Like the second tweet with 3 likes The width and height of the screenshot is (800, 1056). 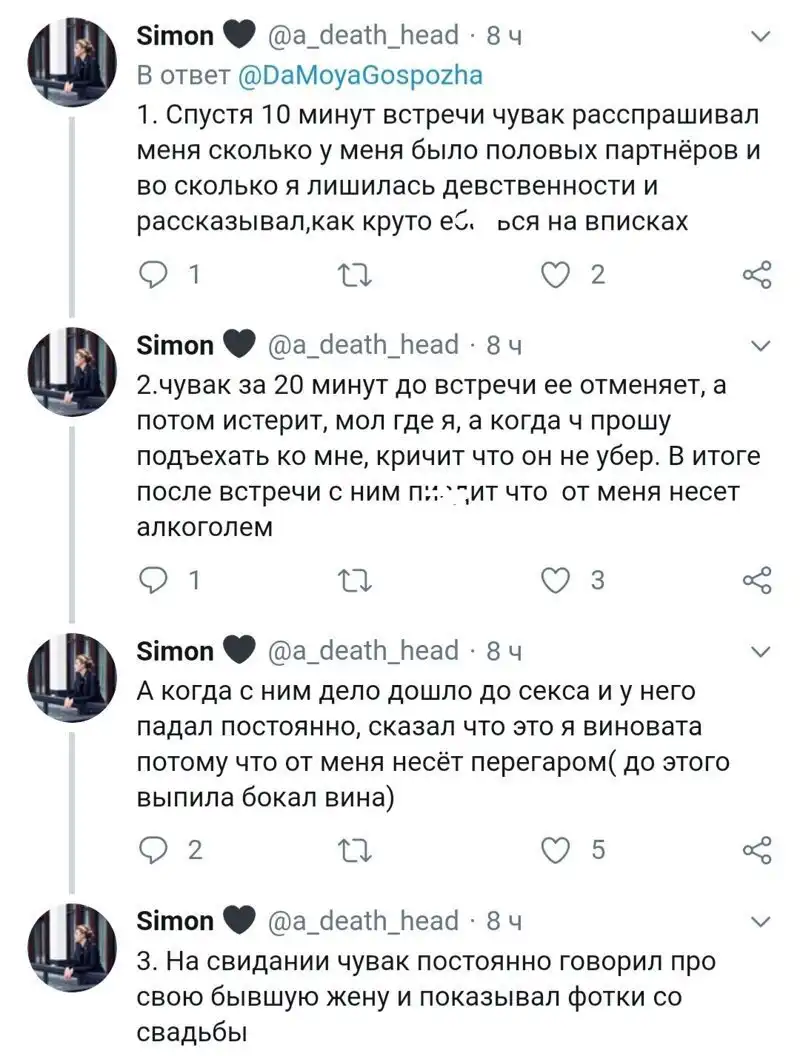pos(556,580)
